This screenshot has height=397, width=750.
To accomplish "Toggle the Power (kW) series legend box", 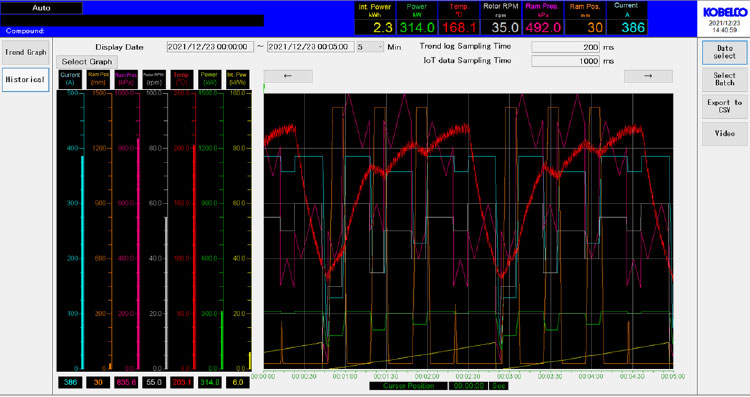I will [x=210, y=79].
